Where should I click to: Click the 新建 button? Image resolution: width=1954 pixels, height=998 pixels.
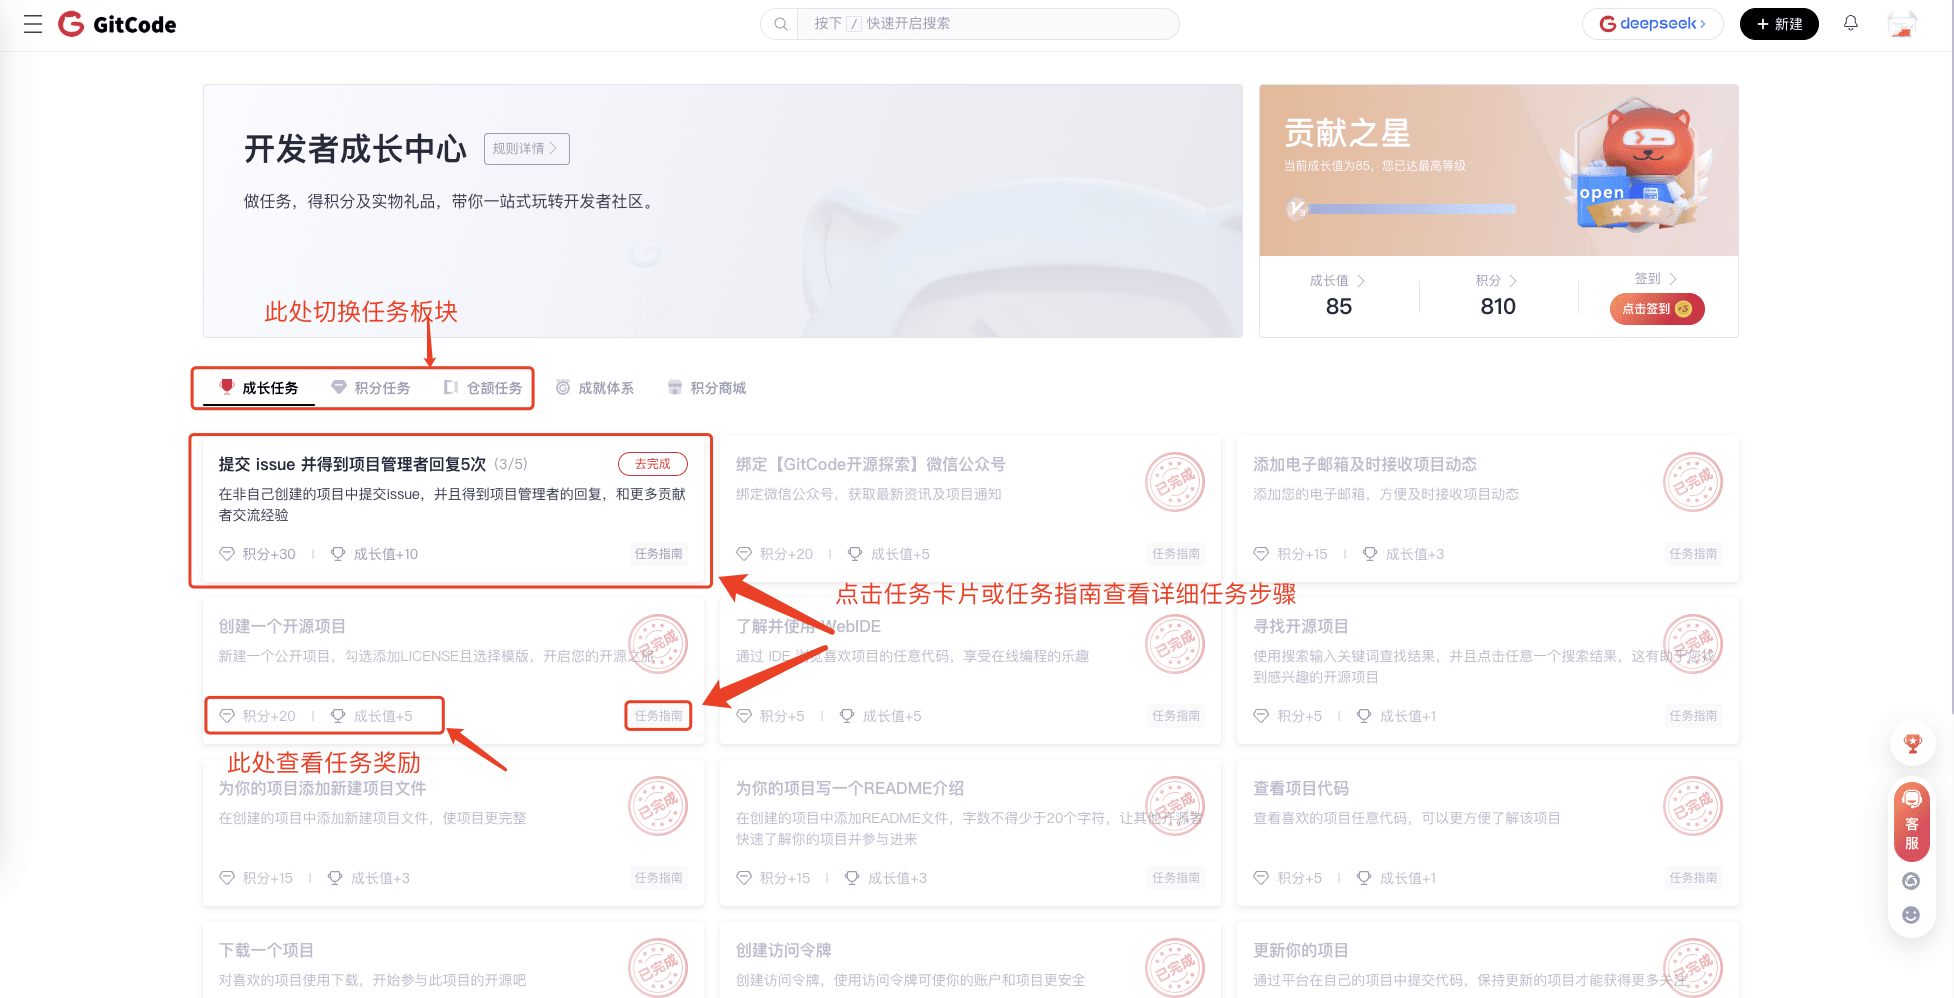pos(1779,24)
